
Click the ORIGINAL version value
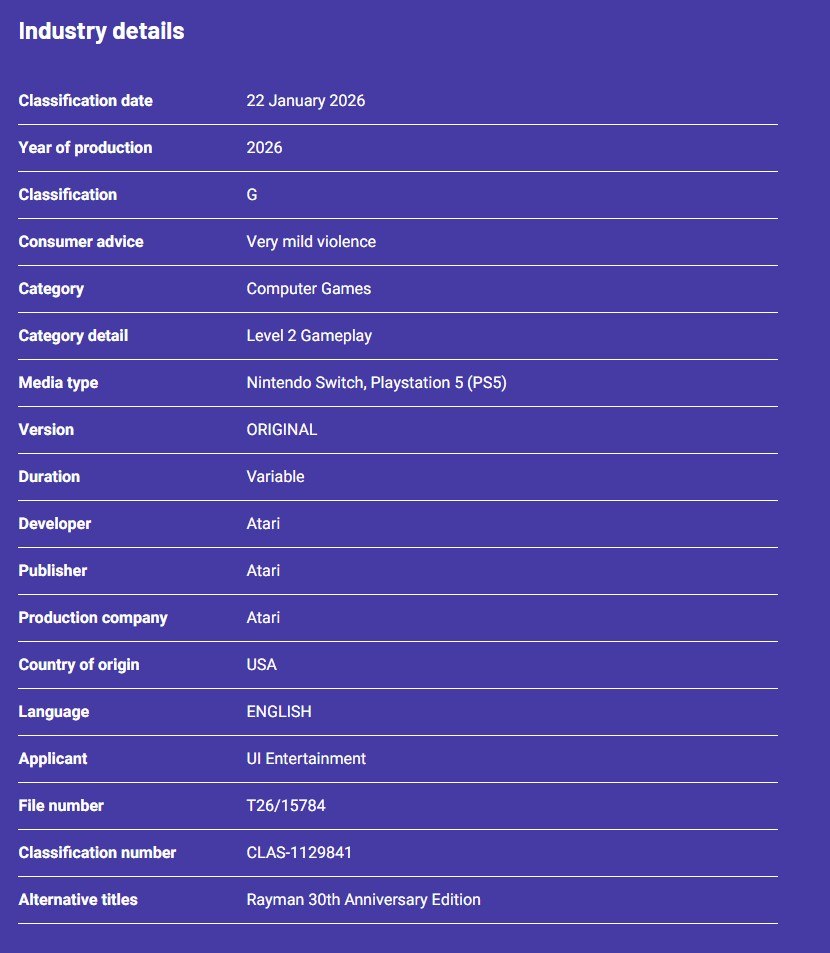(x=281, y=430)
